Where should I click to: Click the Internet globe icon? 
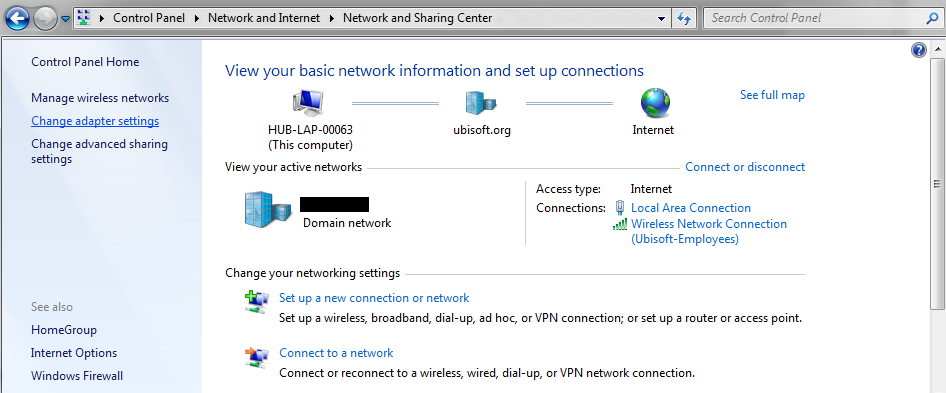(655, 103)
